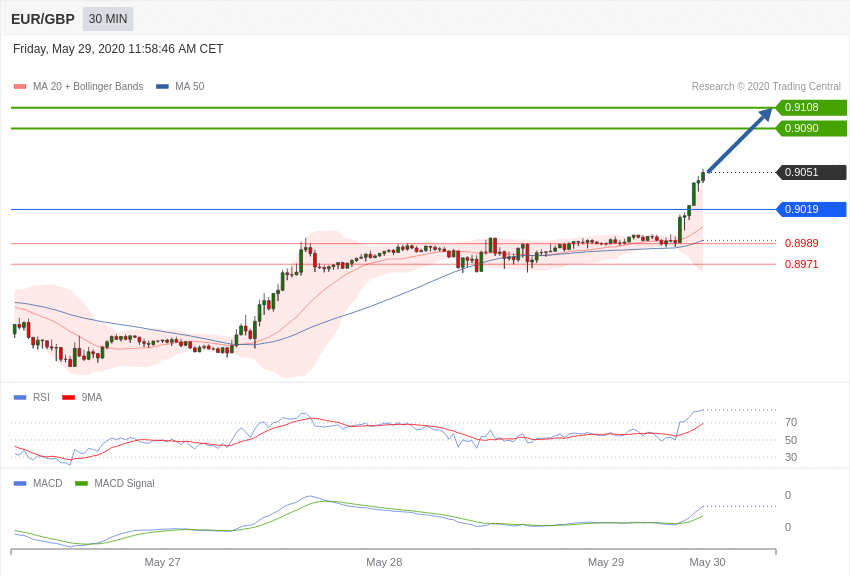
Task: Click the MA 20 + Bollinger Bands legend swatch
Action: tap(20, 87)
